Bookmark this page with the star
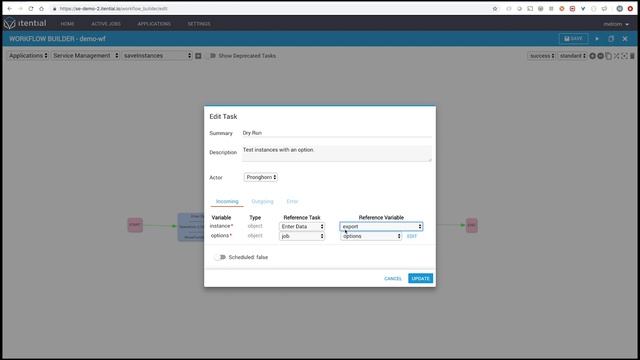The image size is (640, 360). (x=495, y=8)
